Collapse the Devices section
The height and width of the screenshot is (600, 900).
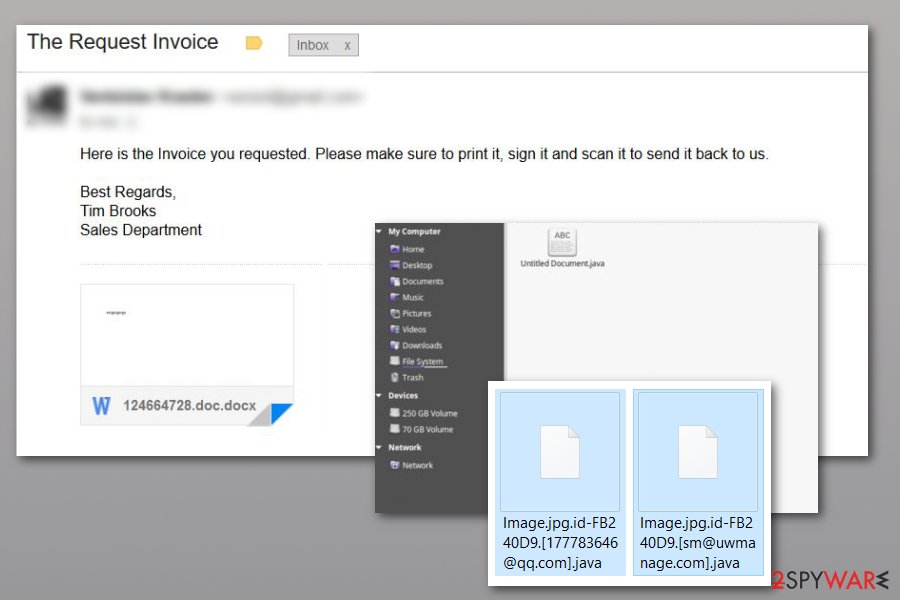coord(379,396)
